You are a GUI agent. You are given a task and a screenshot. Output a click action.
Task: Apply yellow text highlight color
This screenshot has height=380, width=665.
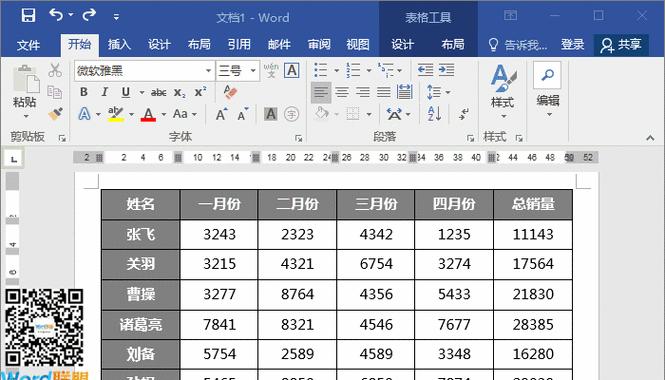[x=115, y=114]
